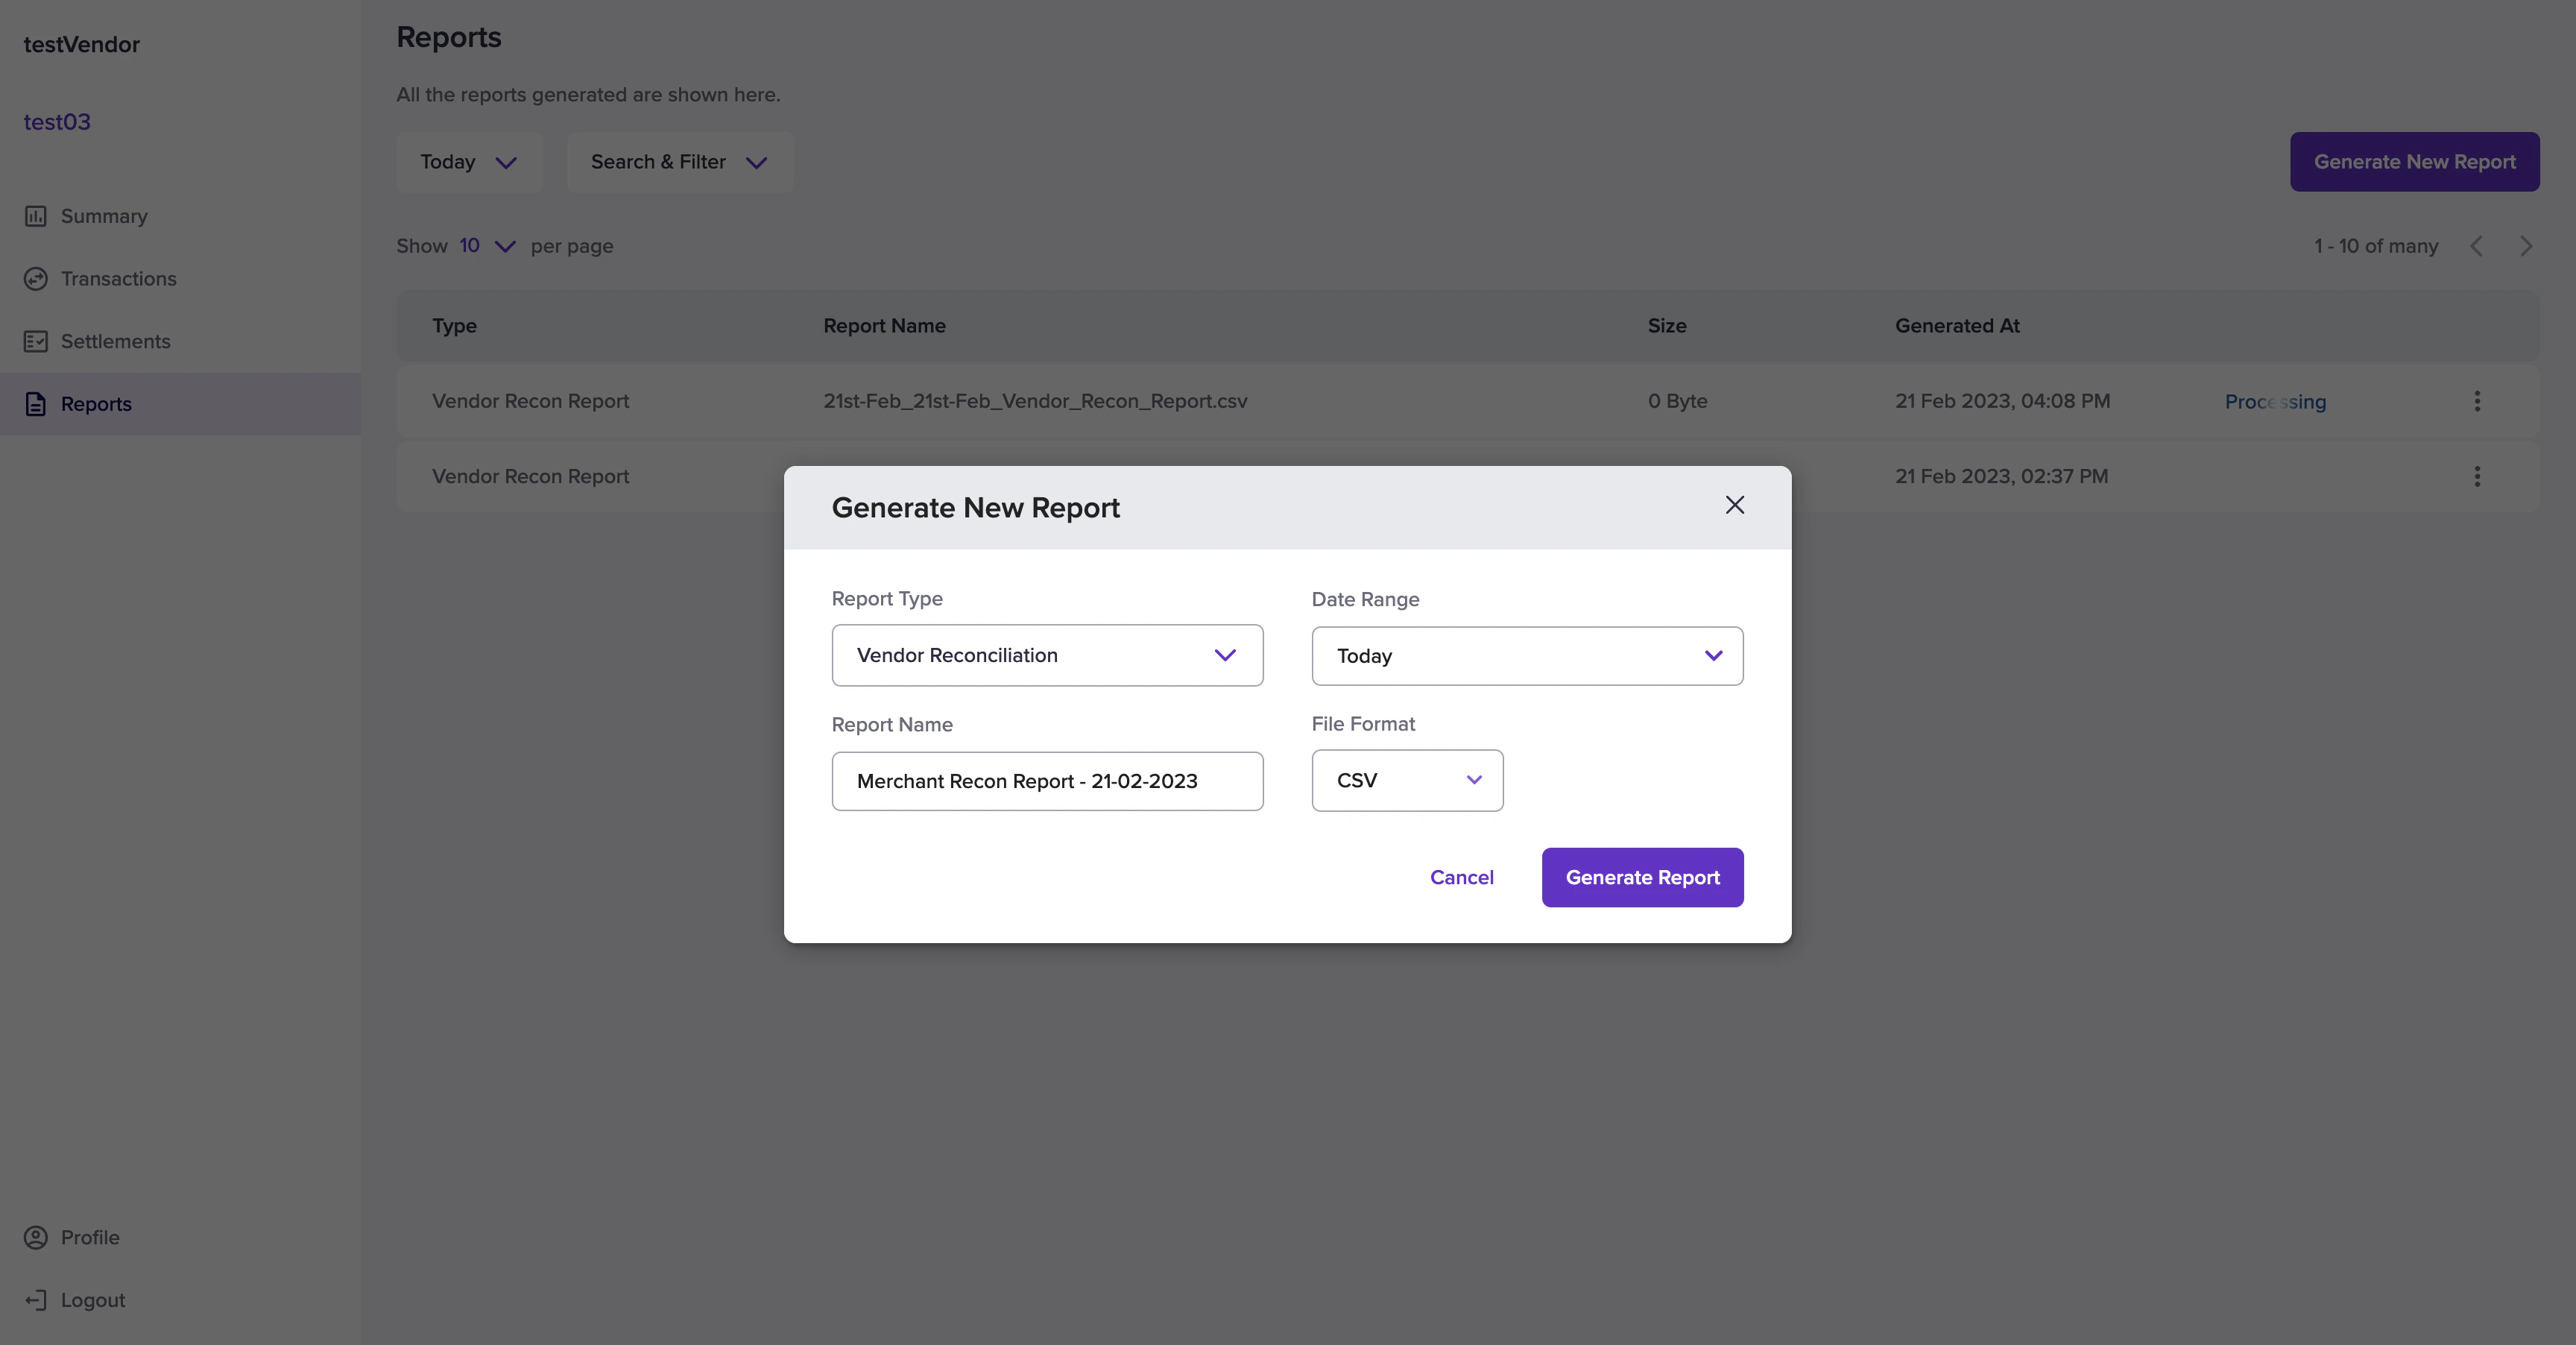Open three-dot menu for 02:37 PM report

coord(2477,476)
